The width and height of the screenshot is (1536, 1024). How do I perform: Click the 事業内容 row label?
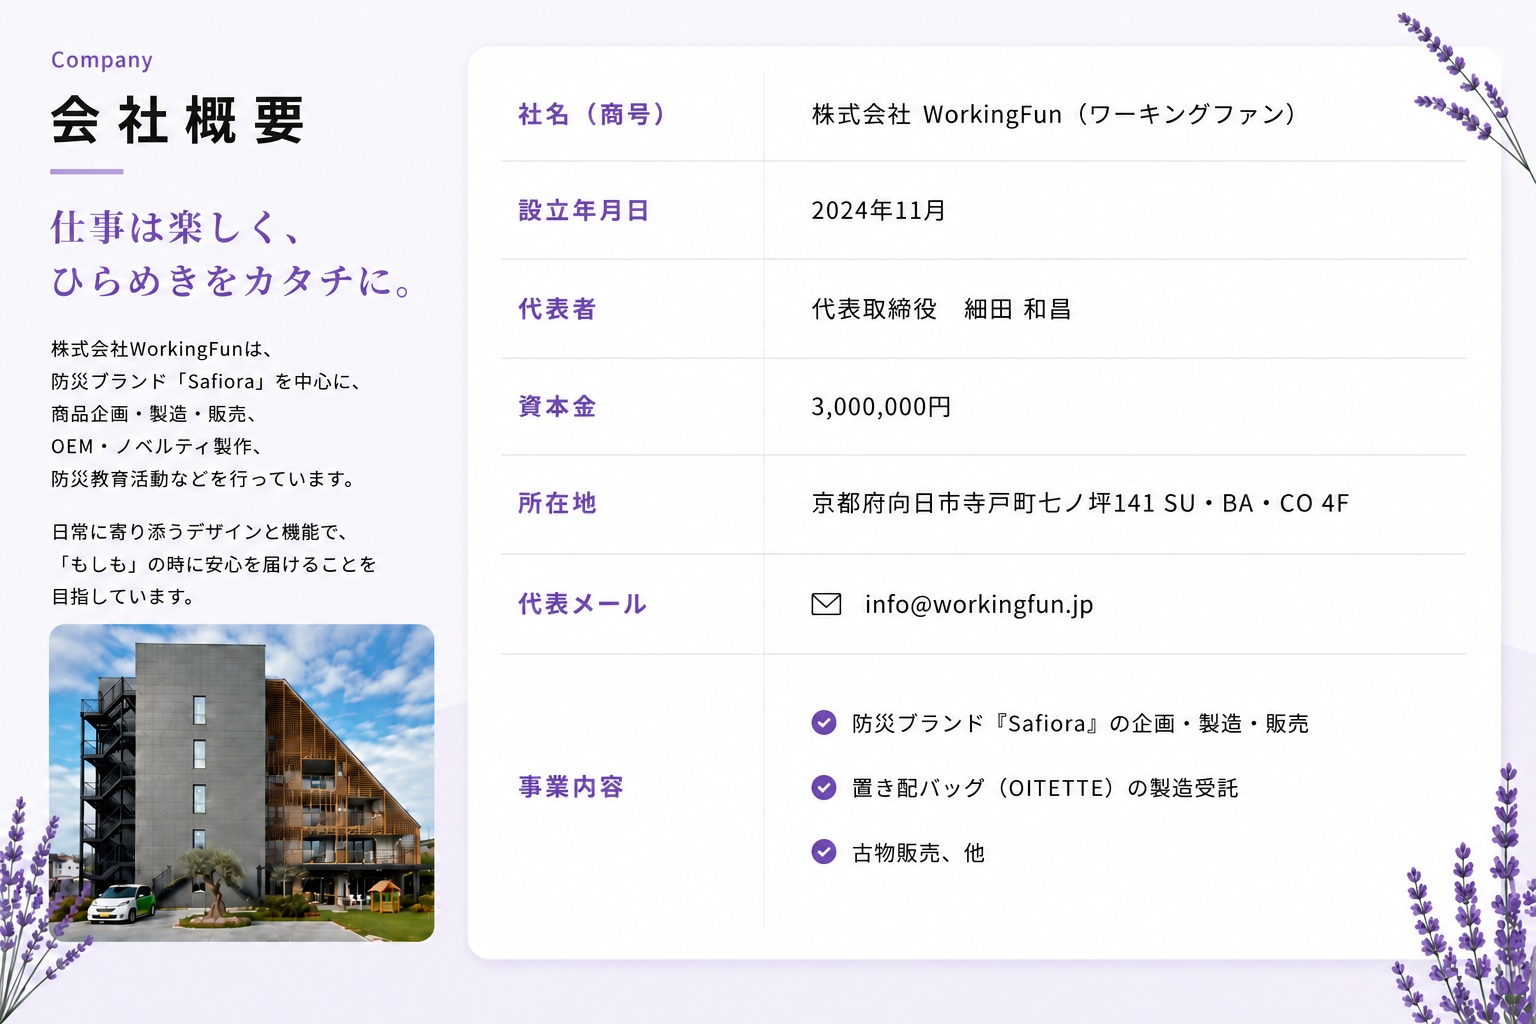point(571,787)
